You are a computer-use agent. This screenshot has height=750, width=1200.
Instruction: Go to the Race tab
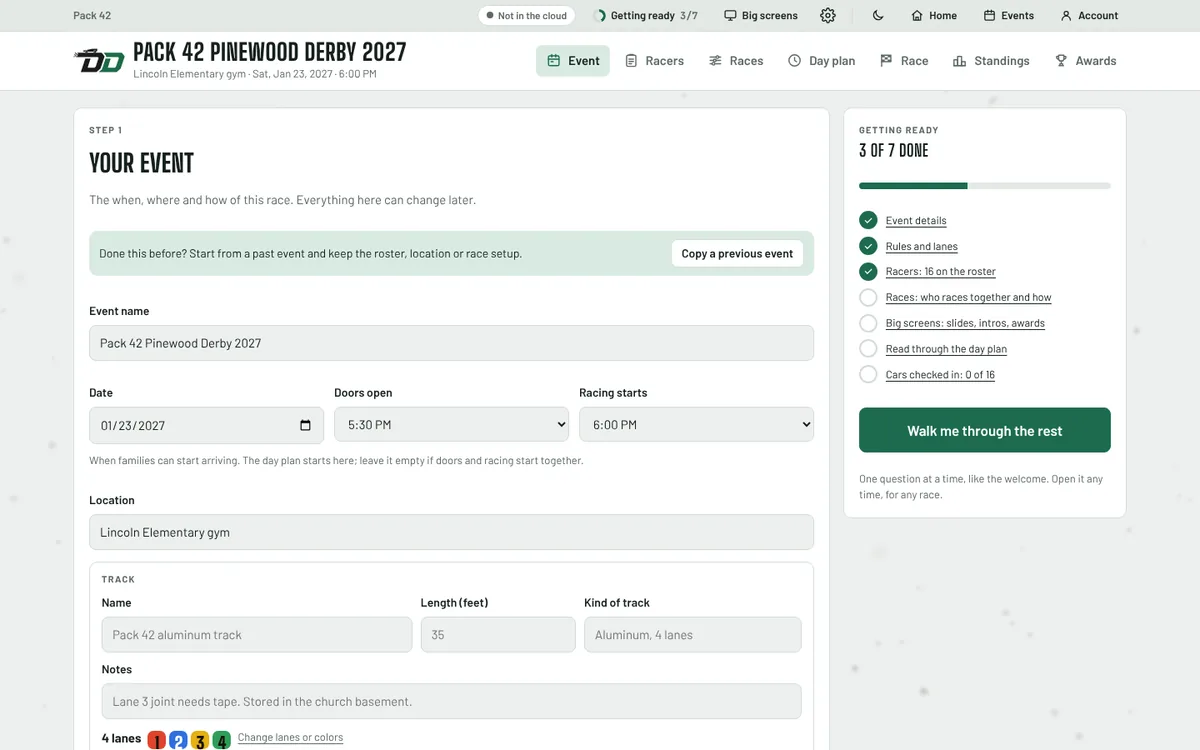coord(904,61)
